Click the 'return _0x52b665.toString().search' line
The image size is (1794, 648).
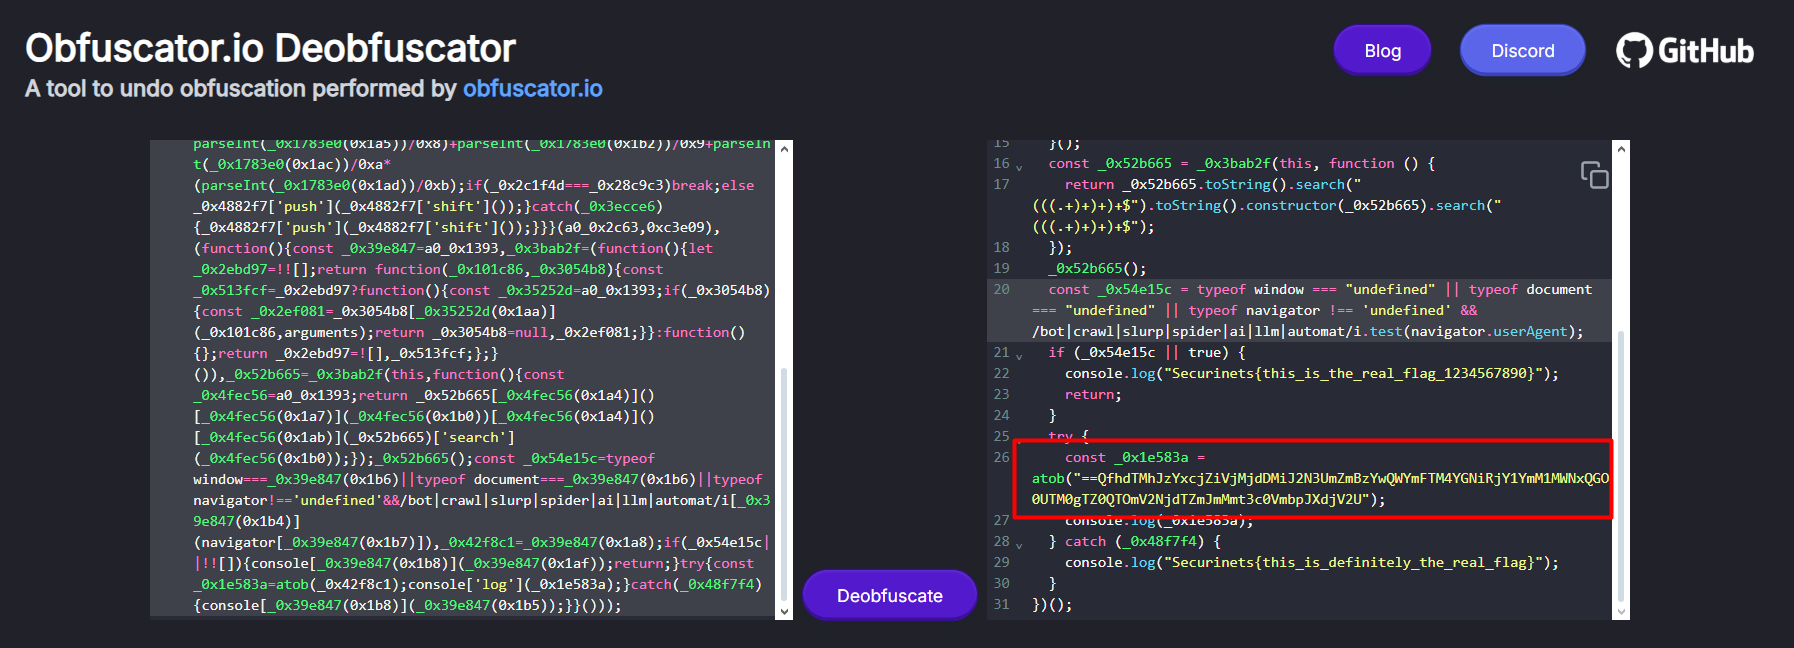1213,184
